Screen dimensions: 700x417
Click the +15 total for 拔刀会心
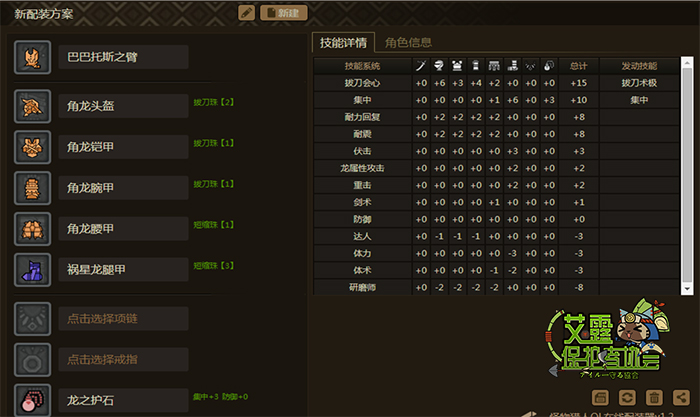pos(579,83)
